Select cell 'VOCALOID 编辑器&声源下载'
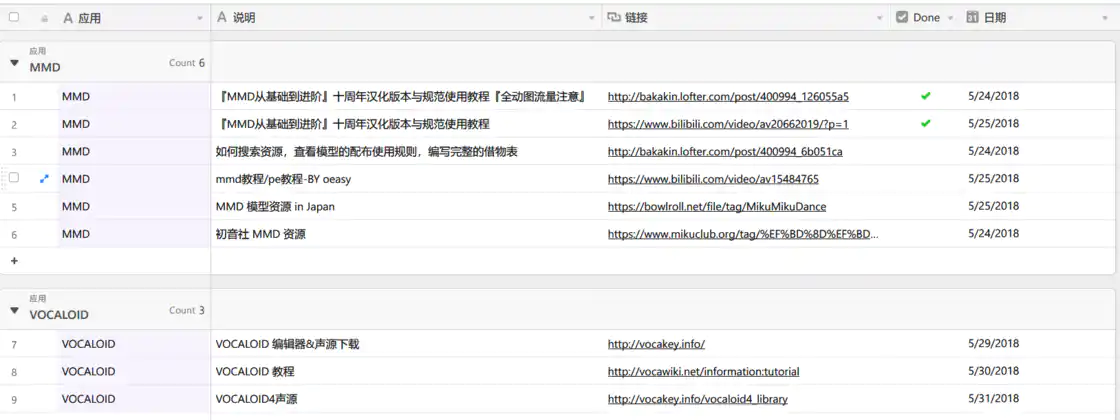 [406, 344]
